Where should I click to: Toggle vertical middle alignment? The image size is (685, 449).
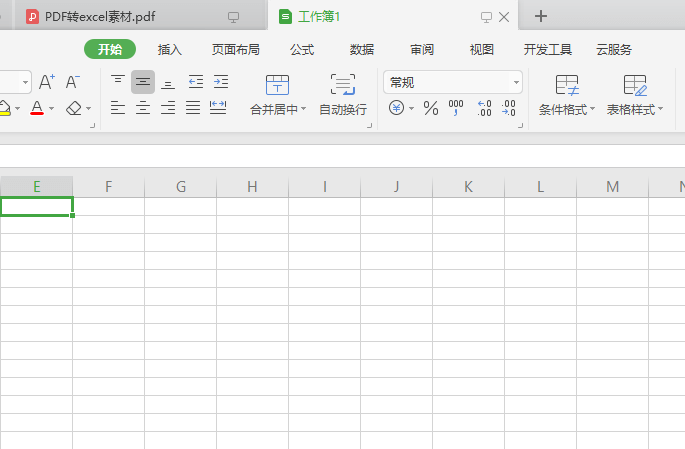click(x=143, y=82)
